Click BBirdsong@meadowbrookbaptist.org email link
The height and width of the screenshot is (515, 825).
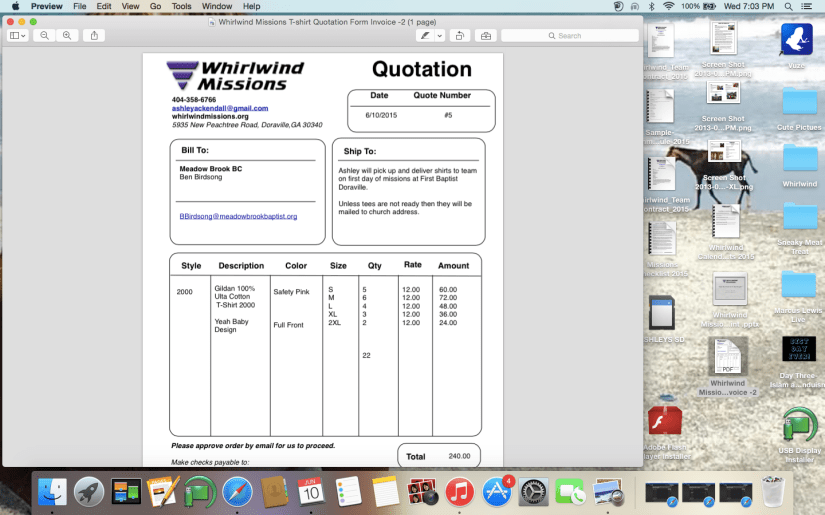[x=238, y=216]
